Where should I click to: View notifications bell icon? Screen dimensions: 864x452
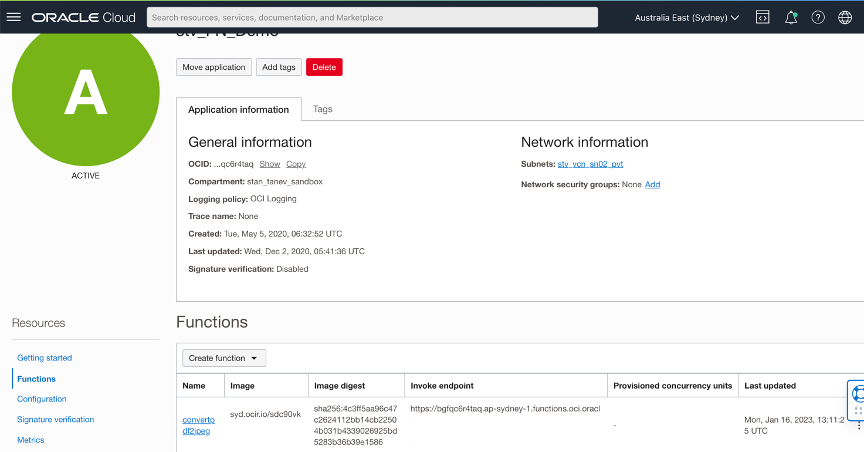(791, 17)
